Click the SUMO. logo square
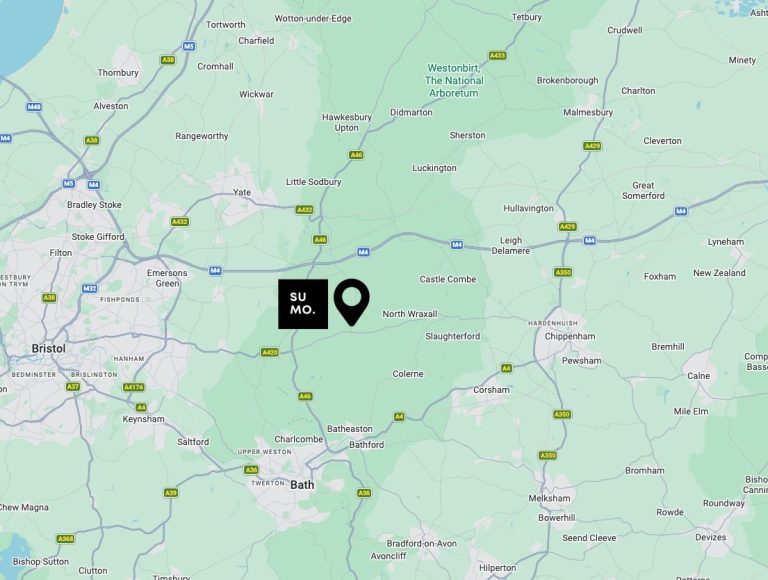Screen dimensions: 768x580 [303, 304]
